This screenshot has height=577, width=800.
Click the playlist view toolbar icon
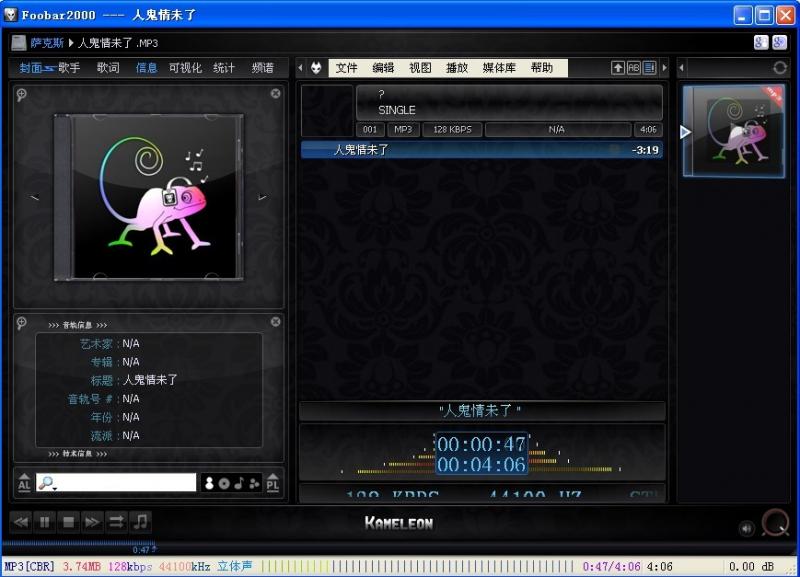point(649,68)
